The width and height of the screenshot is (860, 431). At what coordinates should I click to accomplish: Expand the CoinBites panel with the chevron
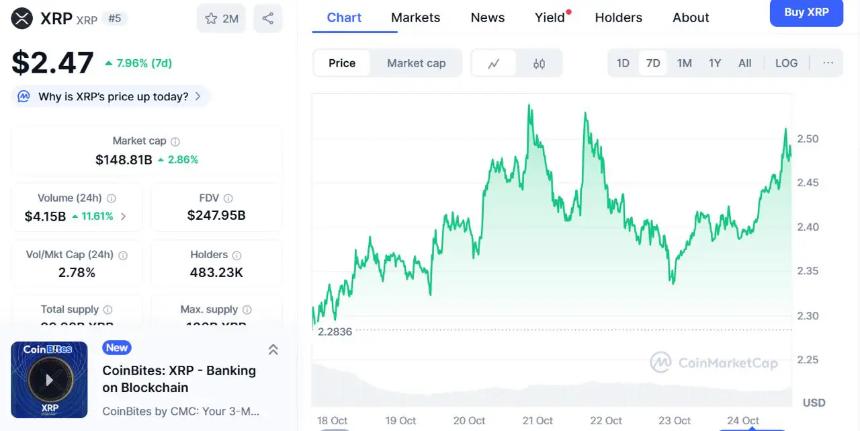click(x=273, y=349)
